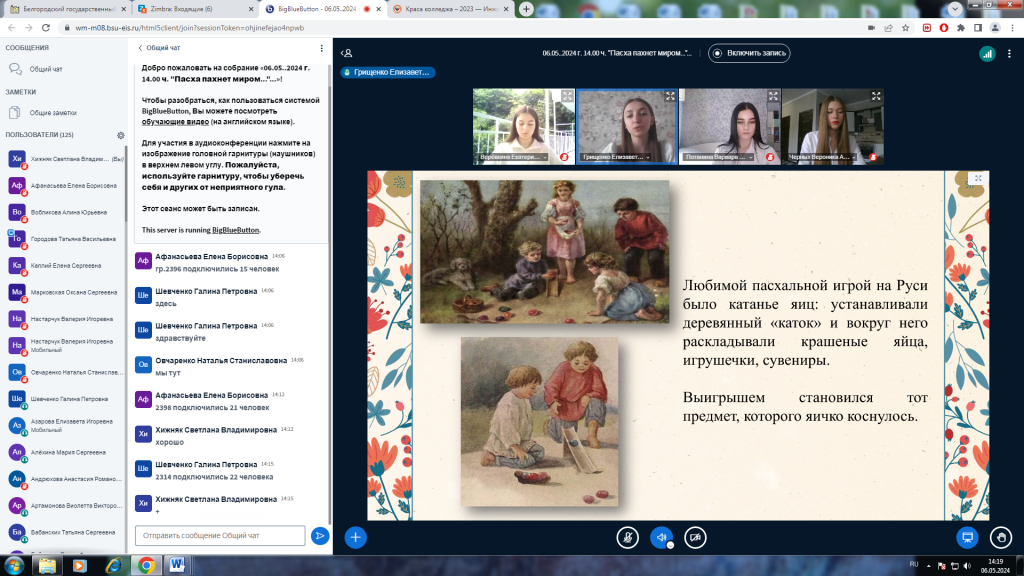
Task: Expand Черных Вероника webcam name dropdown
Action: 822,157
